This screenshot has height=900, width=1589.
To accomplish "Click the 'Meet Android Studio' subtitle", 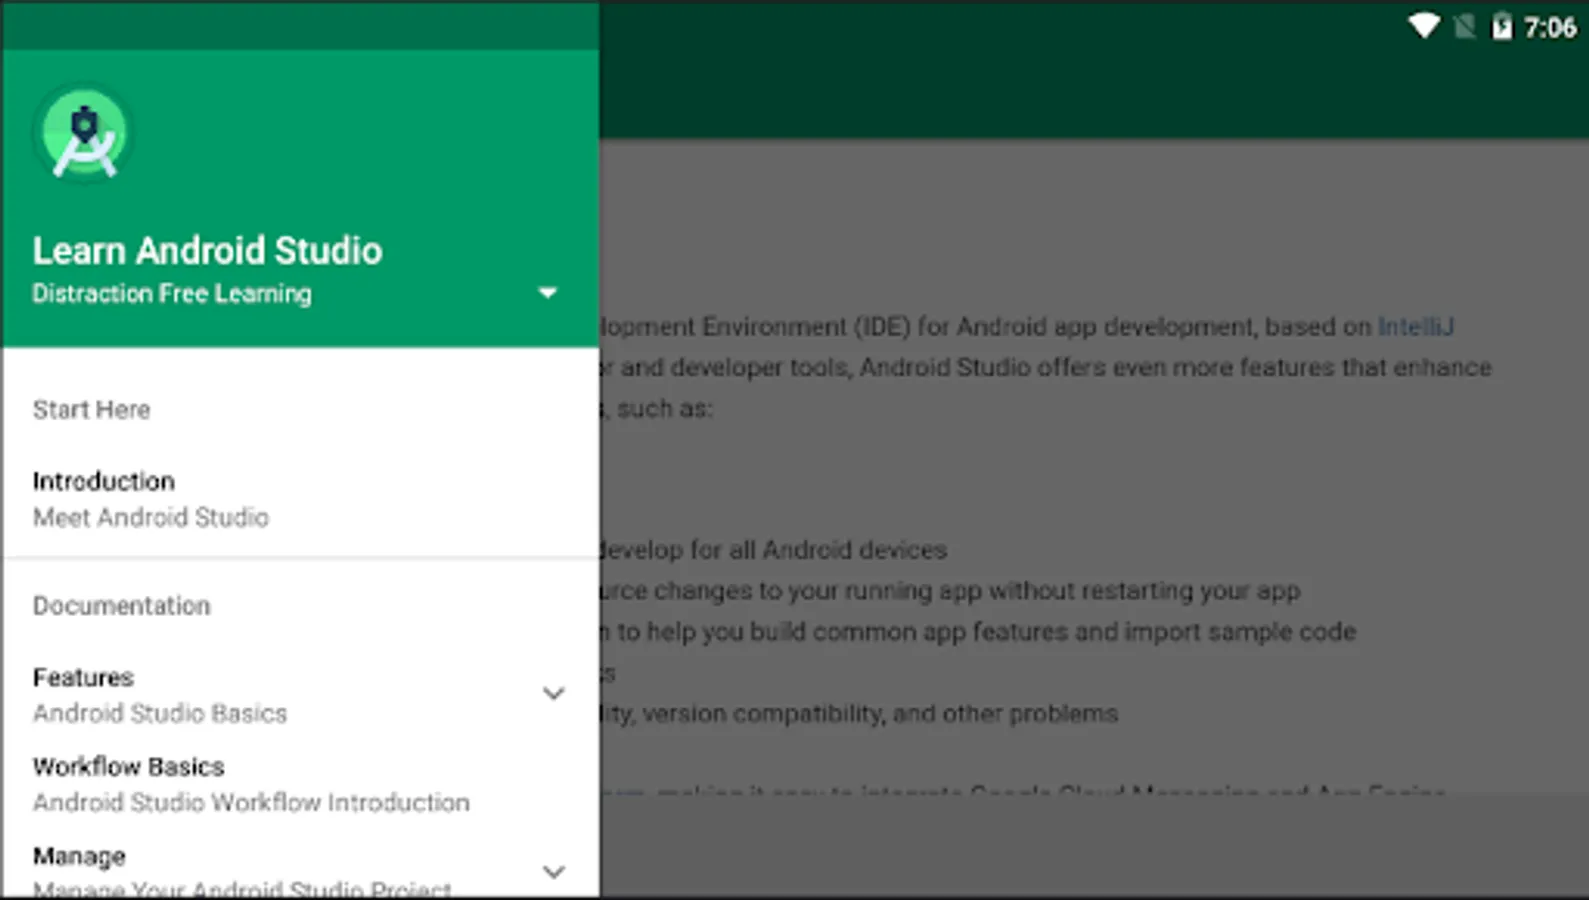I will [x=151, y=518].
